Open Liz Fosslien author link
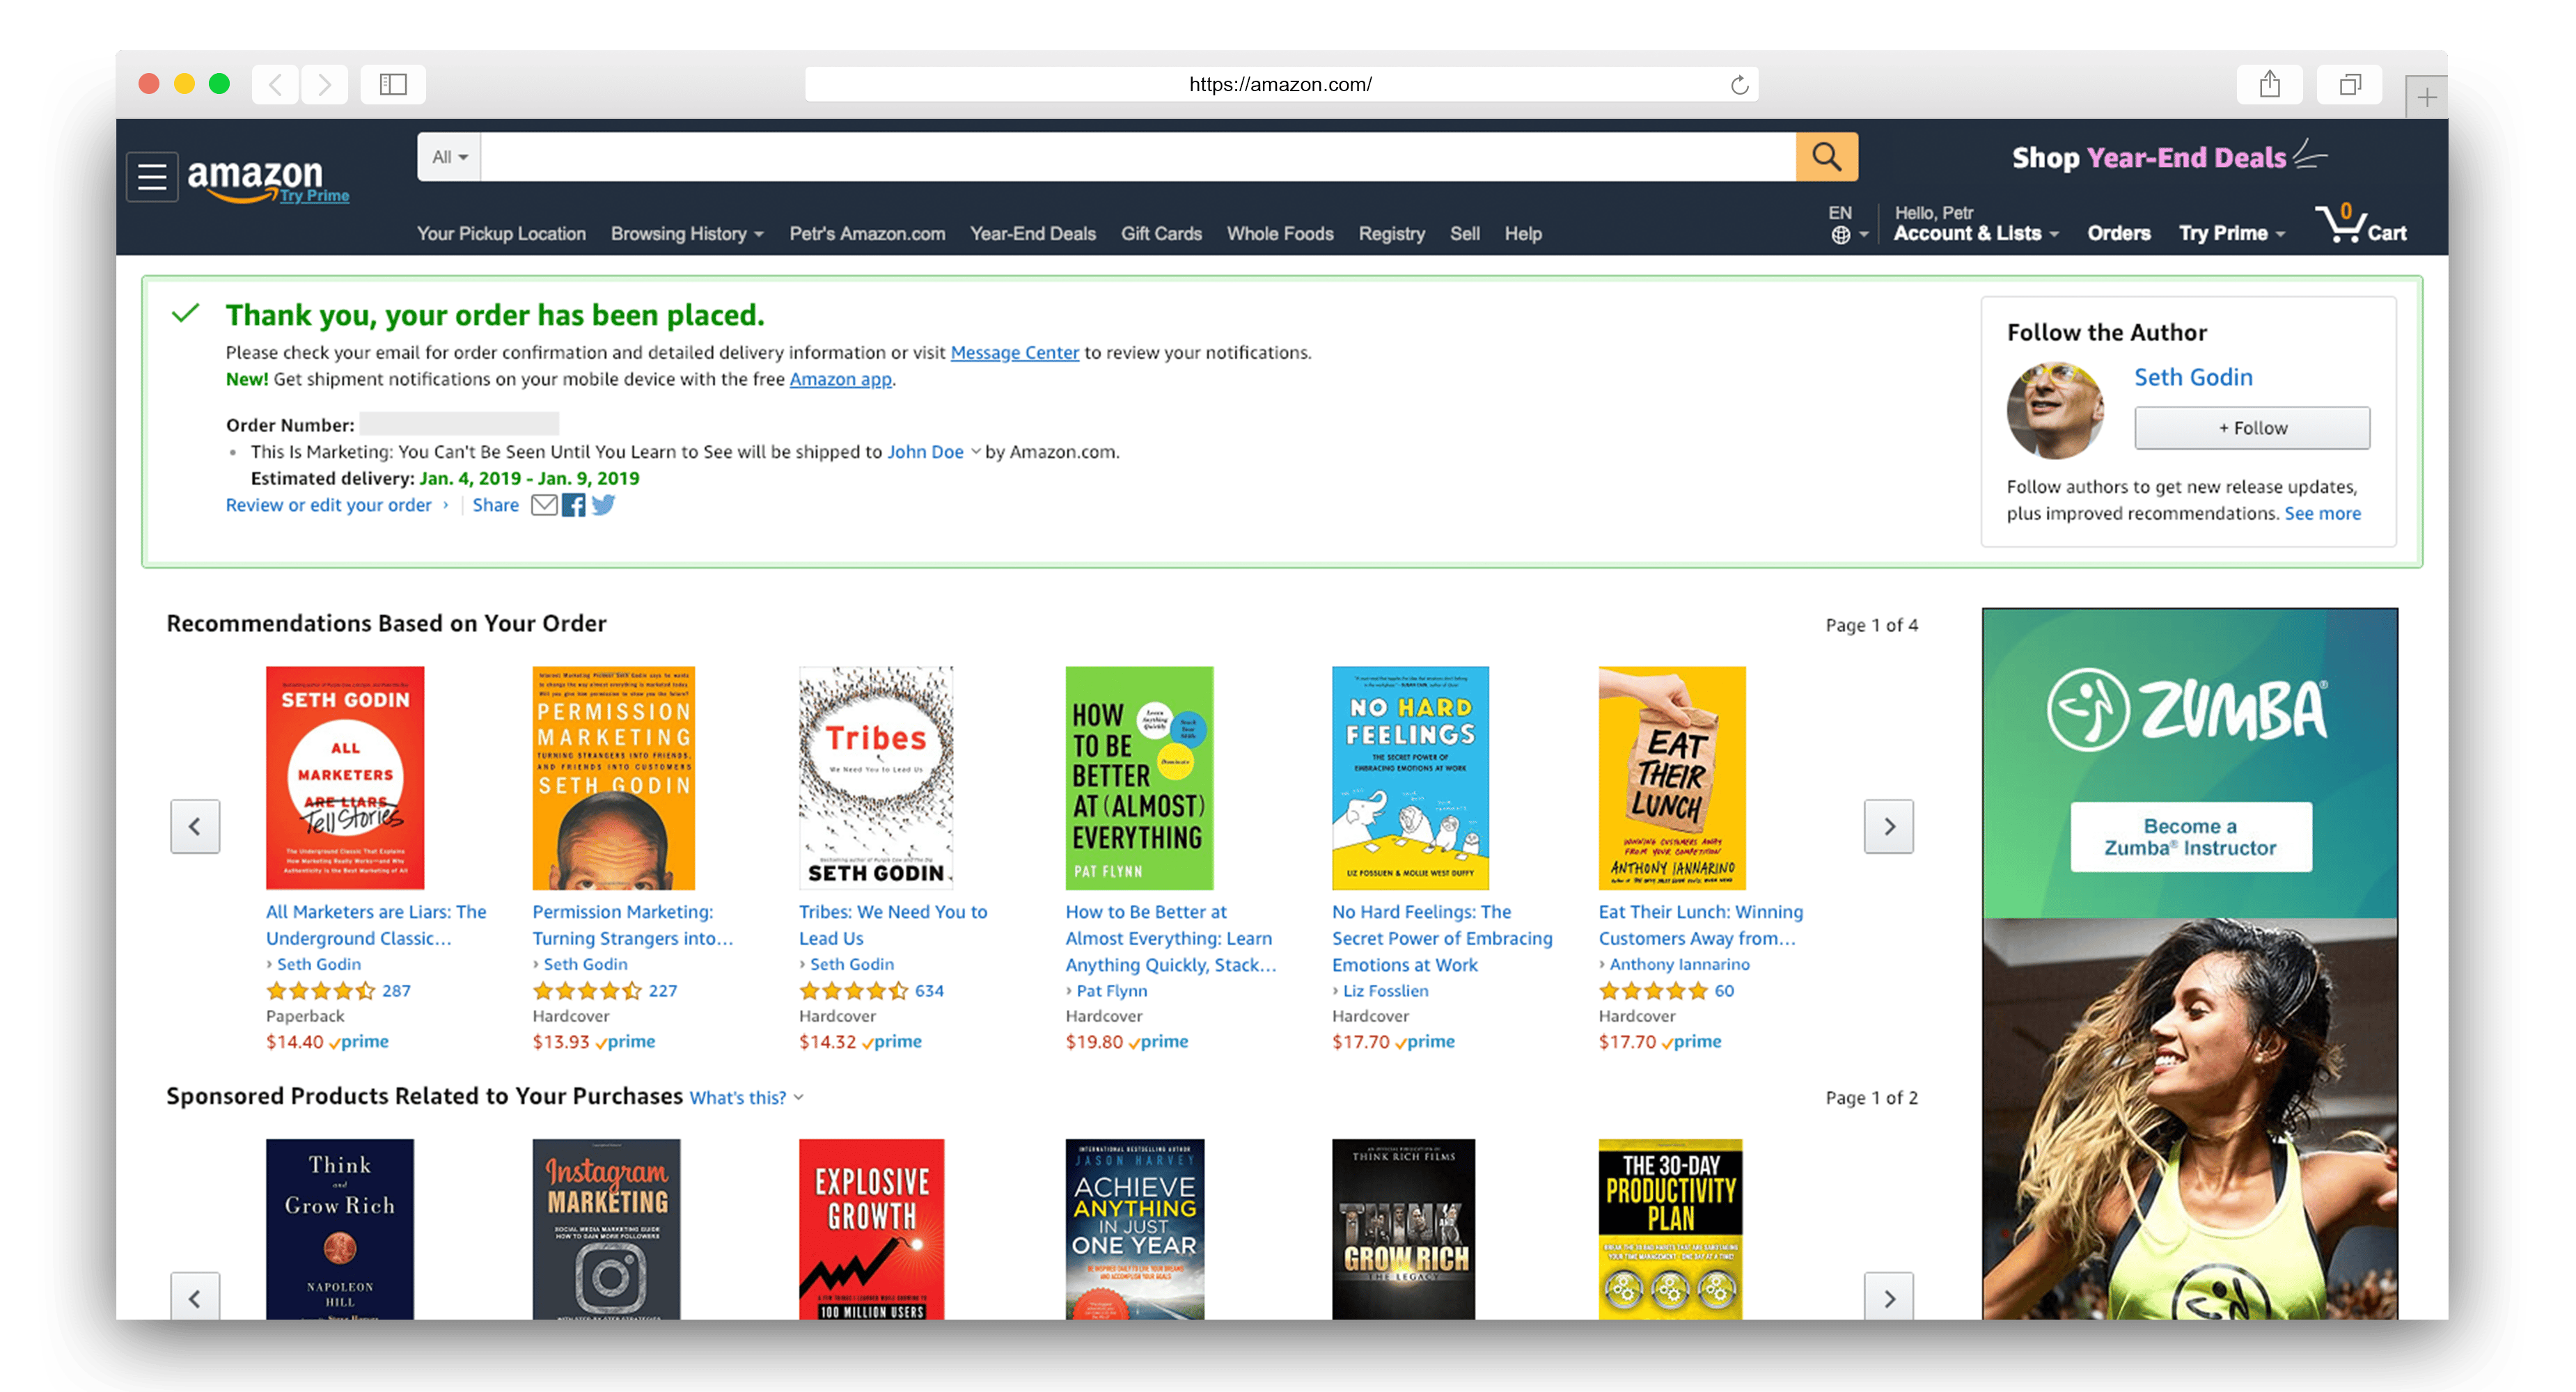The width and height of the screenshot is (2576, 1392). pyautogui.click(x=1385, y=991)
